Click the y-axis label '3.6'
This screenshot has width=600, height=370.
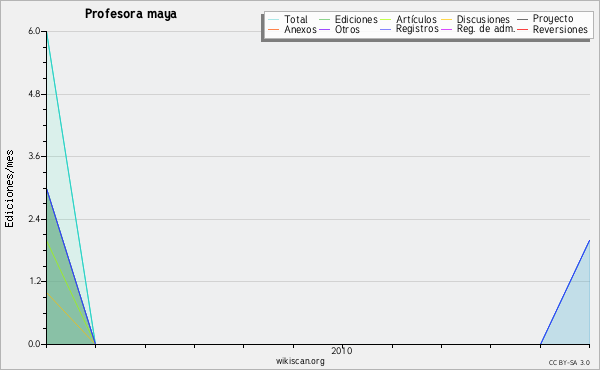tap(34, 156)
